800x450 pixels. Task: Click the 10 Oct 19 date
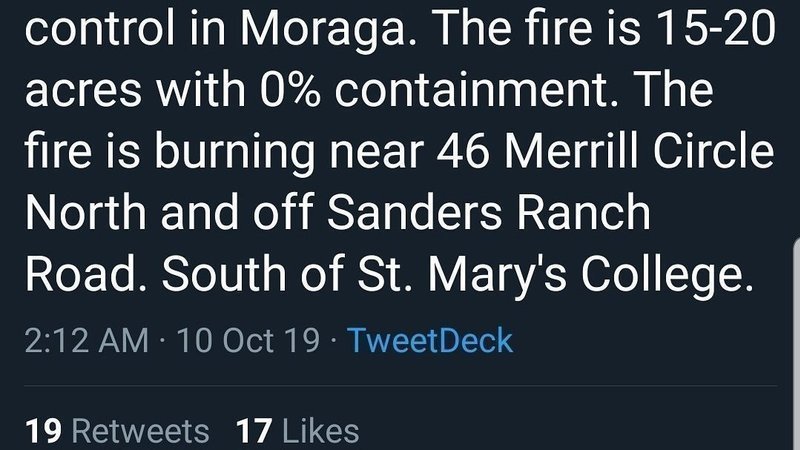click(x=248, y=340)
